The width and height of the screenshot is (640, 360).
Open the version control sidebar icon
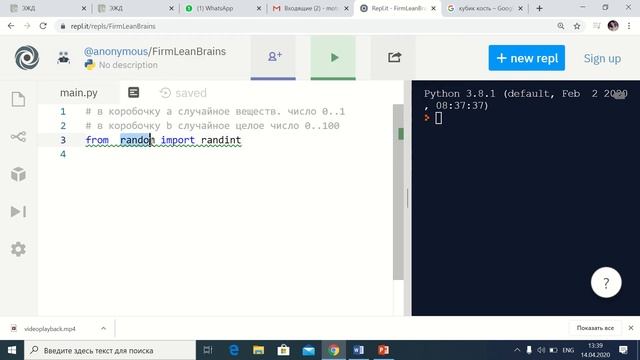[18, 136]
